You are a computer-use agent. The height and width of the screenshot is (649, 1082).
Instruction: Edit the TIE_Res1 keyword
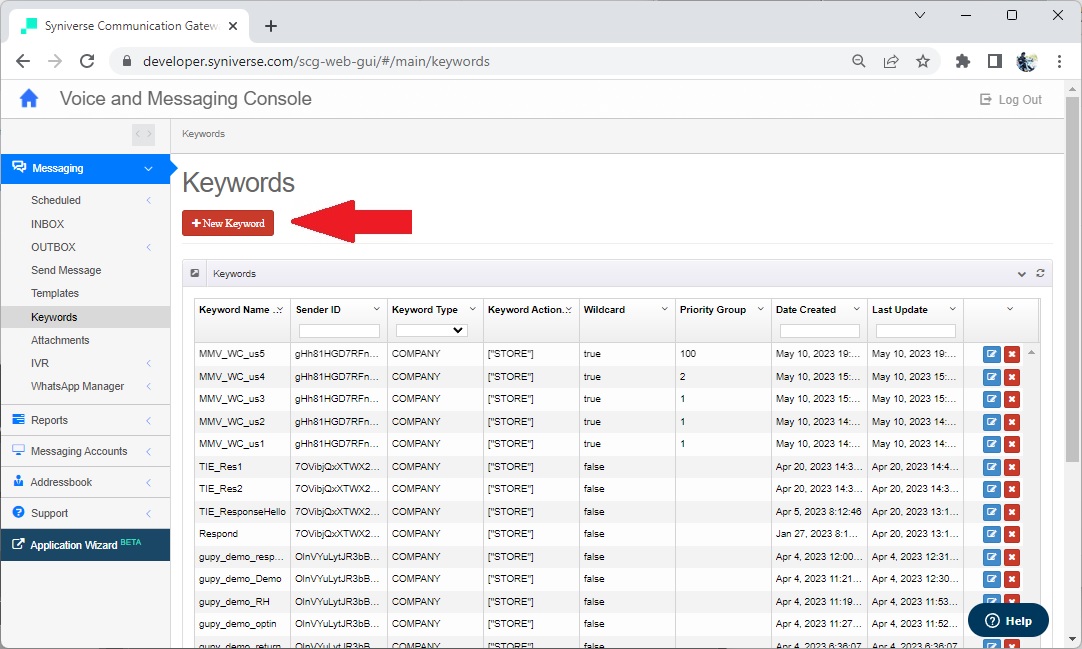(992, 467)
